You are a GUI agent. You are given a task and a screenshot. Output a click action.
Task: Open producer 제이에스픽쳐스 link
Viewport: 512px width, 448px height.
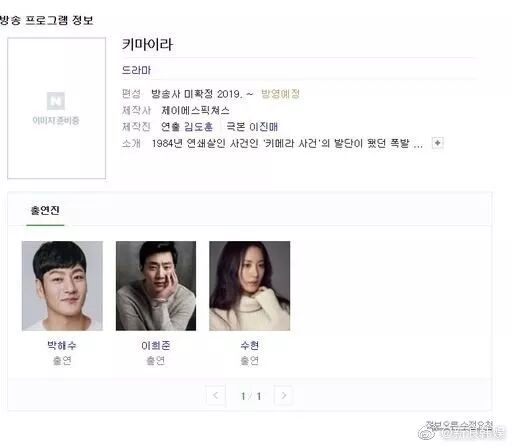[x=196, y=110]
